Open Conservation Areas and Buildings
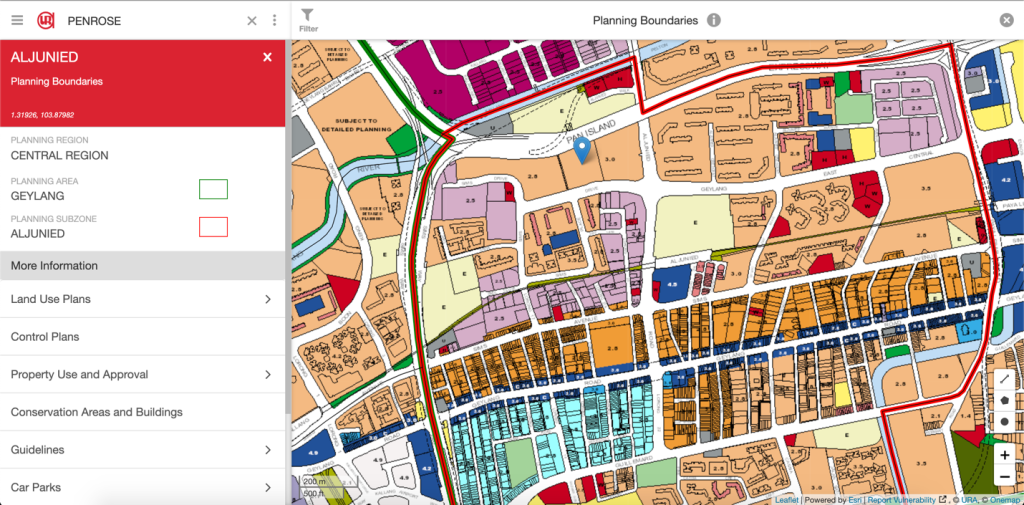Viewport: 1024px width, 505px height. coord(142,412)
